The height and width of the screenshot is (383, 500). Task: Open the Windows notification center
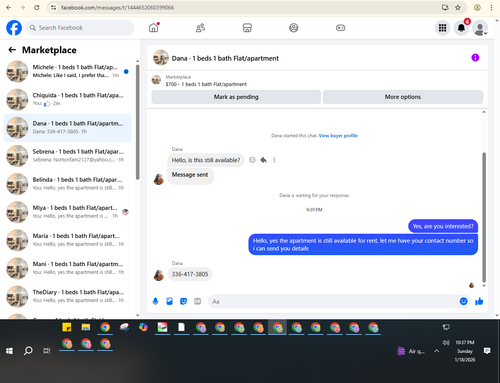[487, 351]
